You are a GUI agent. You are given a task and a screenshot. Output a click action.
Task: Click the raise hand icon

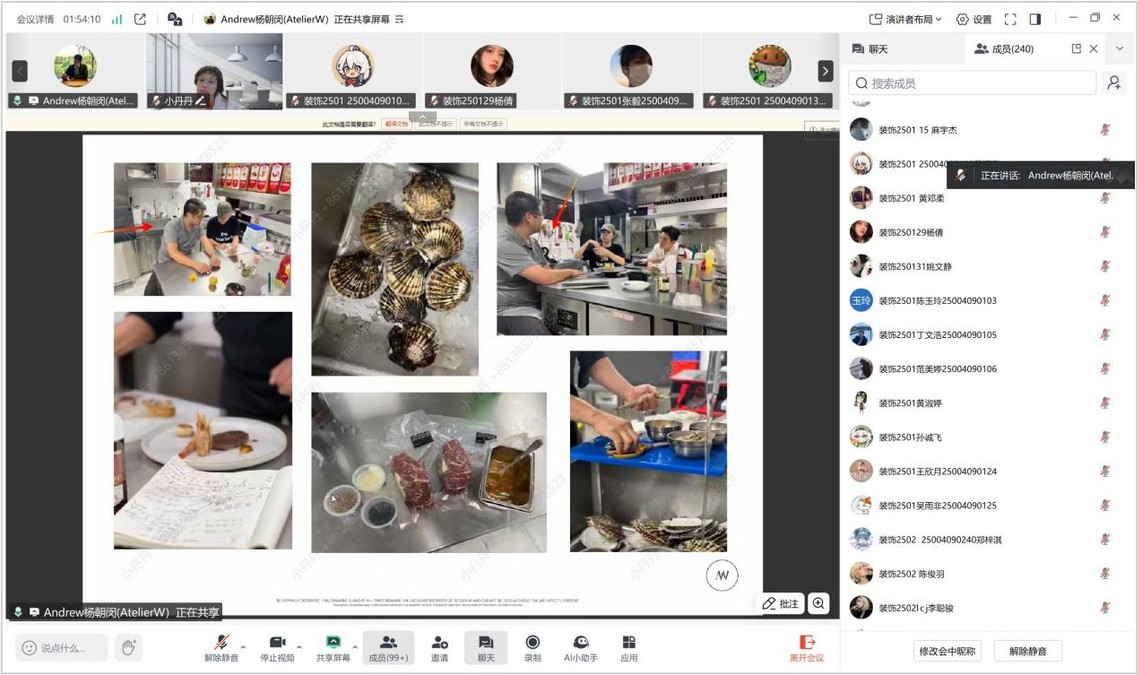tap(128, 648)
